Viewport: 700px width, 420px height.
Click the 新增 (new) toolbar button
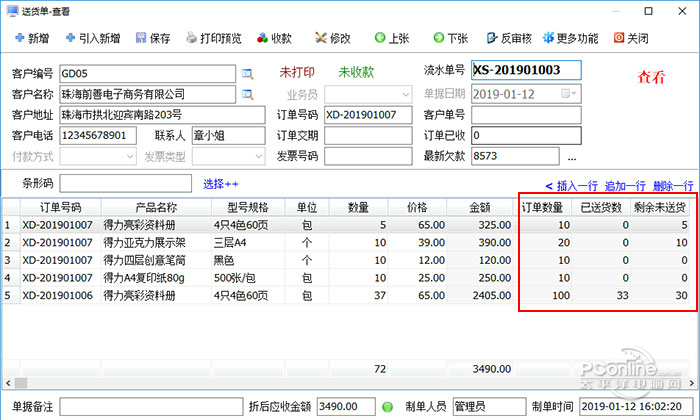[32, 38]
